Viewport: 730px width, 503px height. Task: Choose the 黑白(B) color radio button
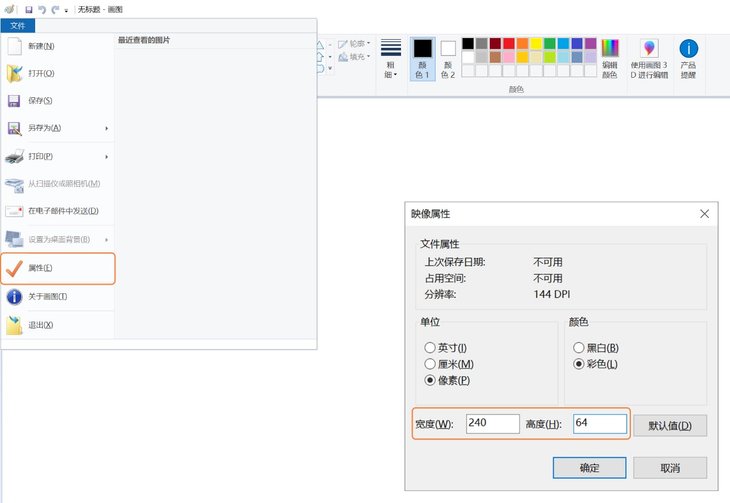tap(579, 347)
